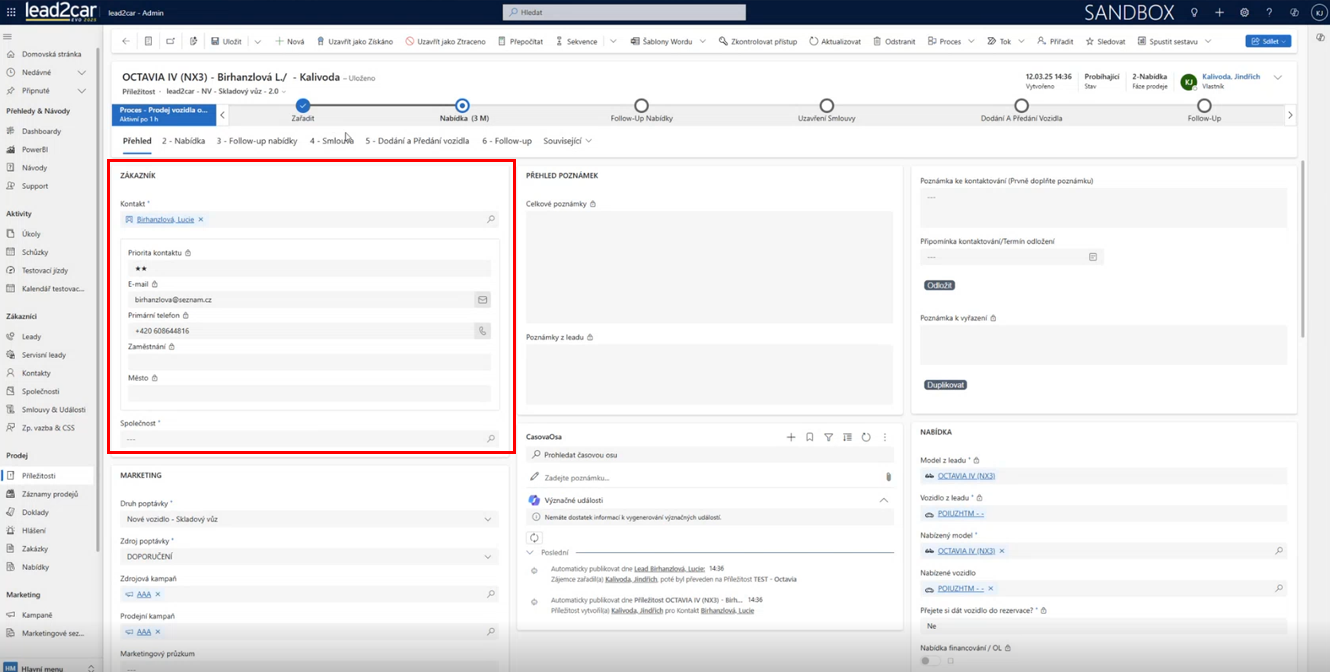Click the e-mail envelope icon in E-mail field
The image size is (1330, 672).
[x=482, y=300]
